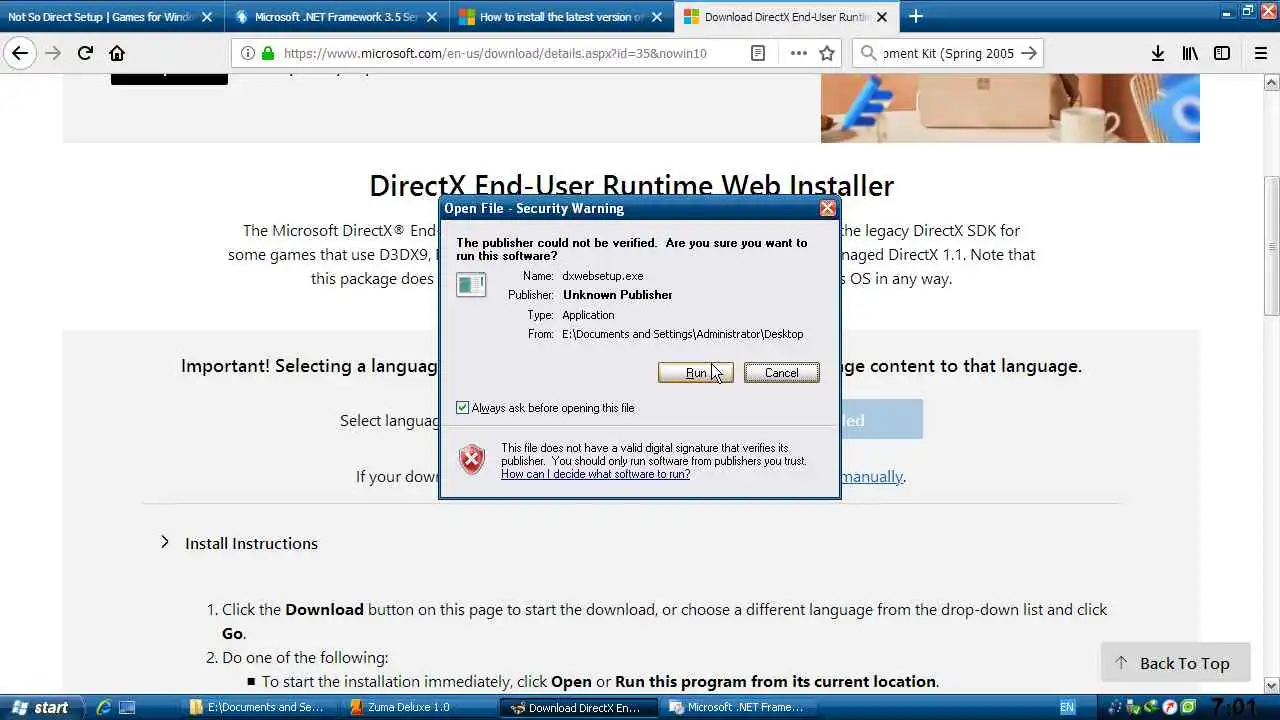Viewport: 1280px width, 720px height.
Task: Click the DirectX End-User Runtime Web Installer heading
Action: [x=631, y=186]
